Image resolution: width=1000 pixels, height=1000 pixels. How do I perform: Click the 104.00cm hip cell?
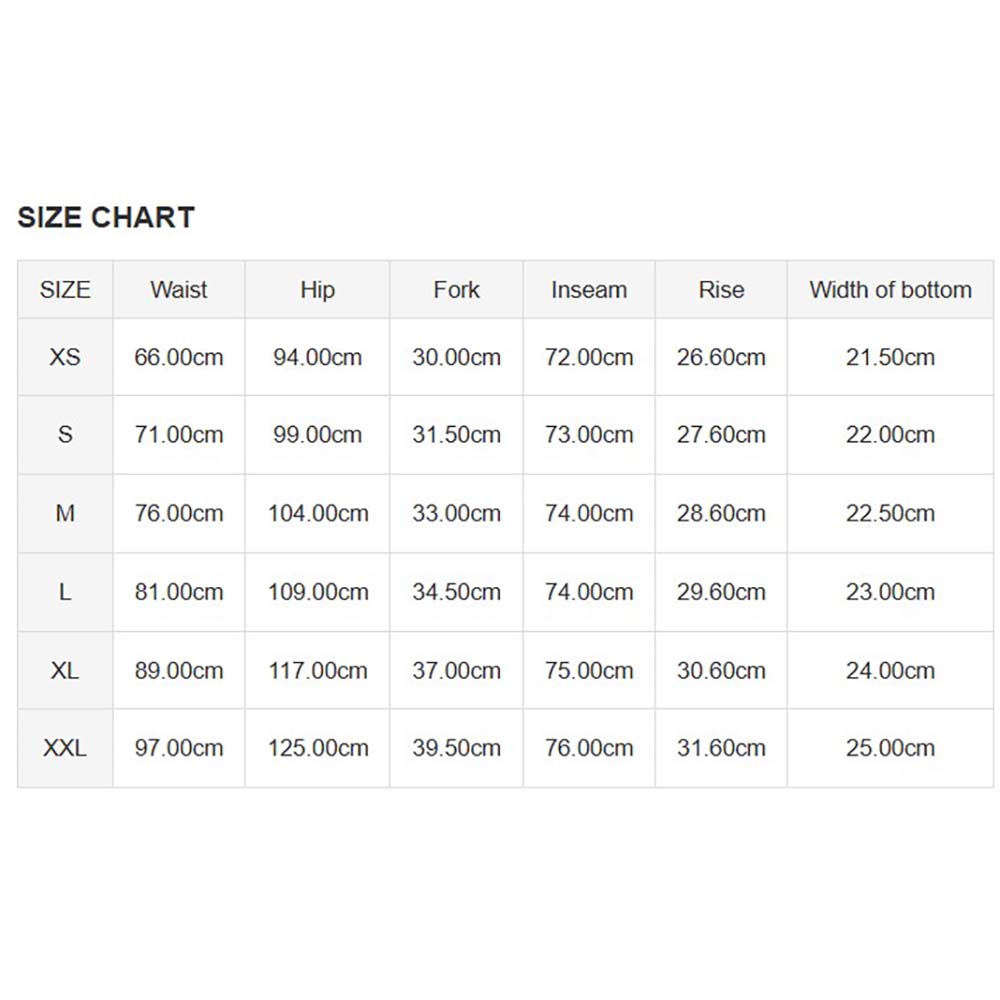318,513
